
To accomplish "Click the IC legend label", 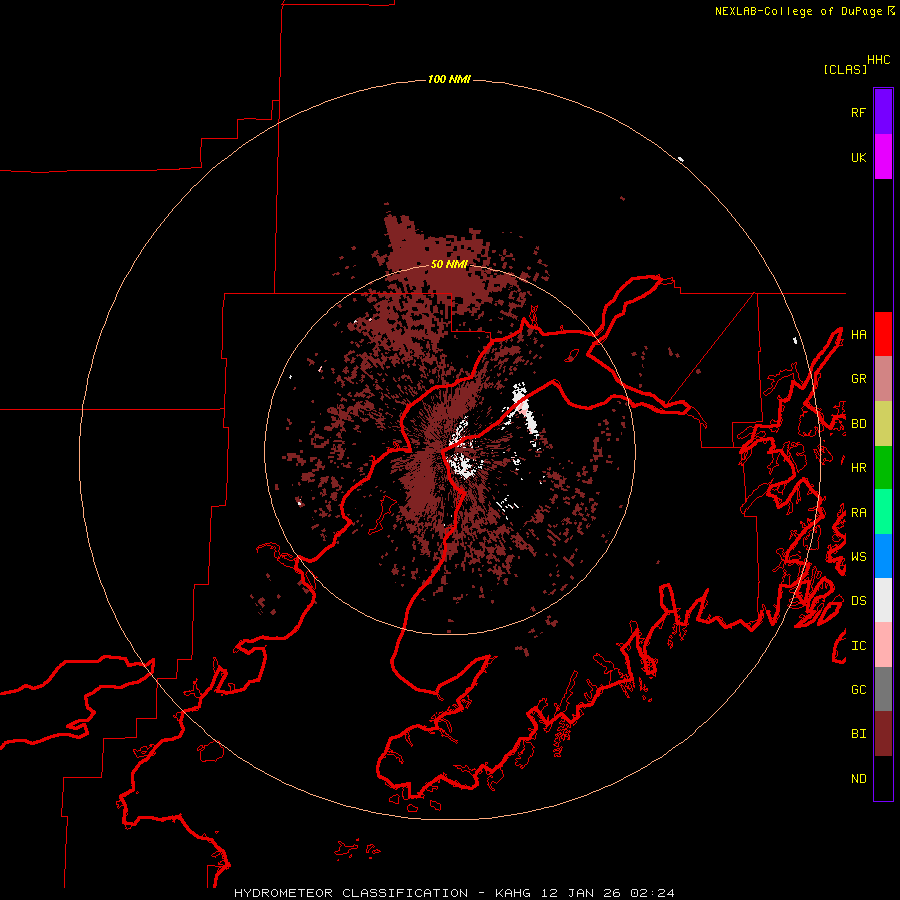I will (x=859, y=646).
